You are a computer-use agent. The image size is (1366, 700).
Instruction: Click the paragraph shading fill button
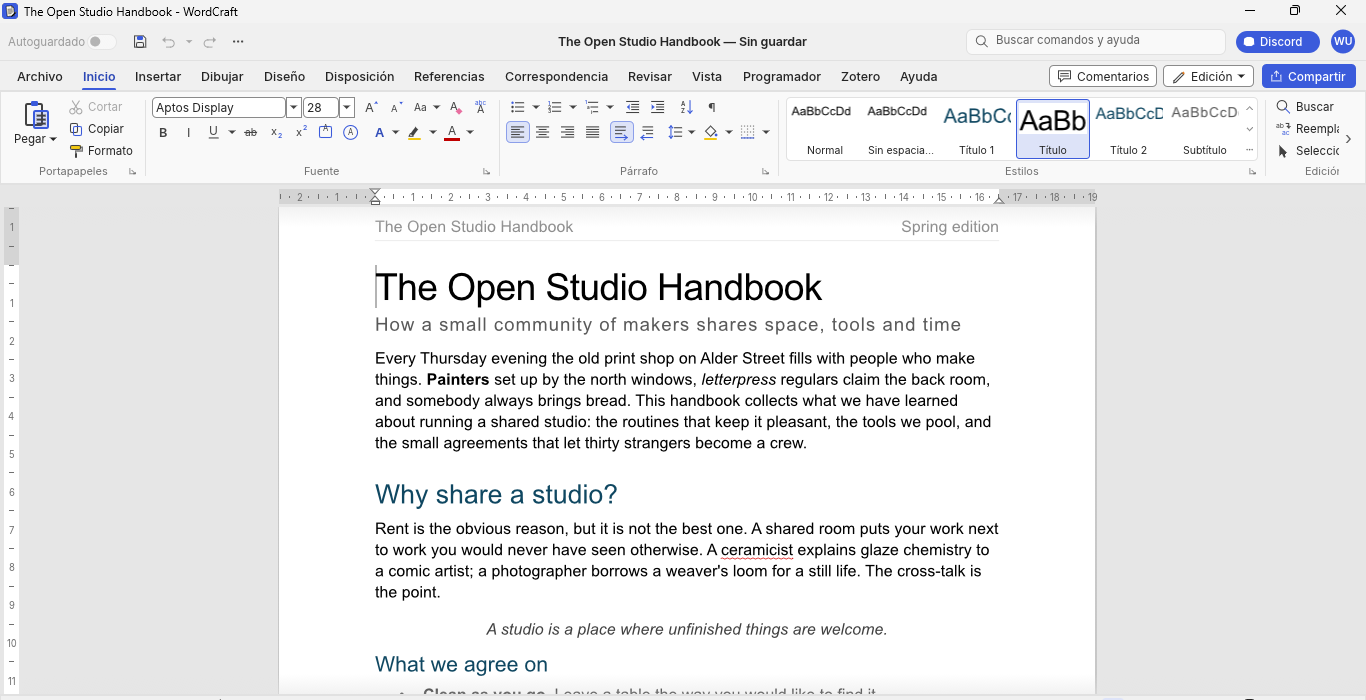pos(711,132)
